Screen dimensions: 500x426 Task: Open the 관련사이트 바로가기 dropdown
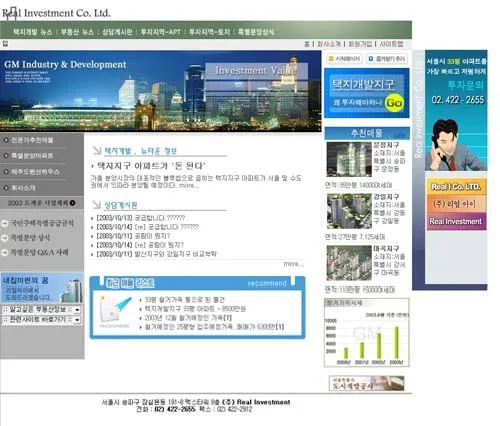click(41, 320)
